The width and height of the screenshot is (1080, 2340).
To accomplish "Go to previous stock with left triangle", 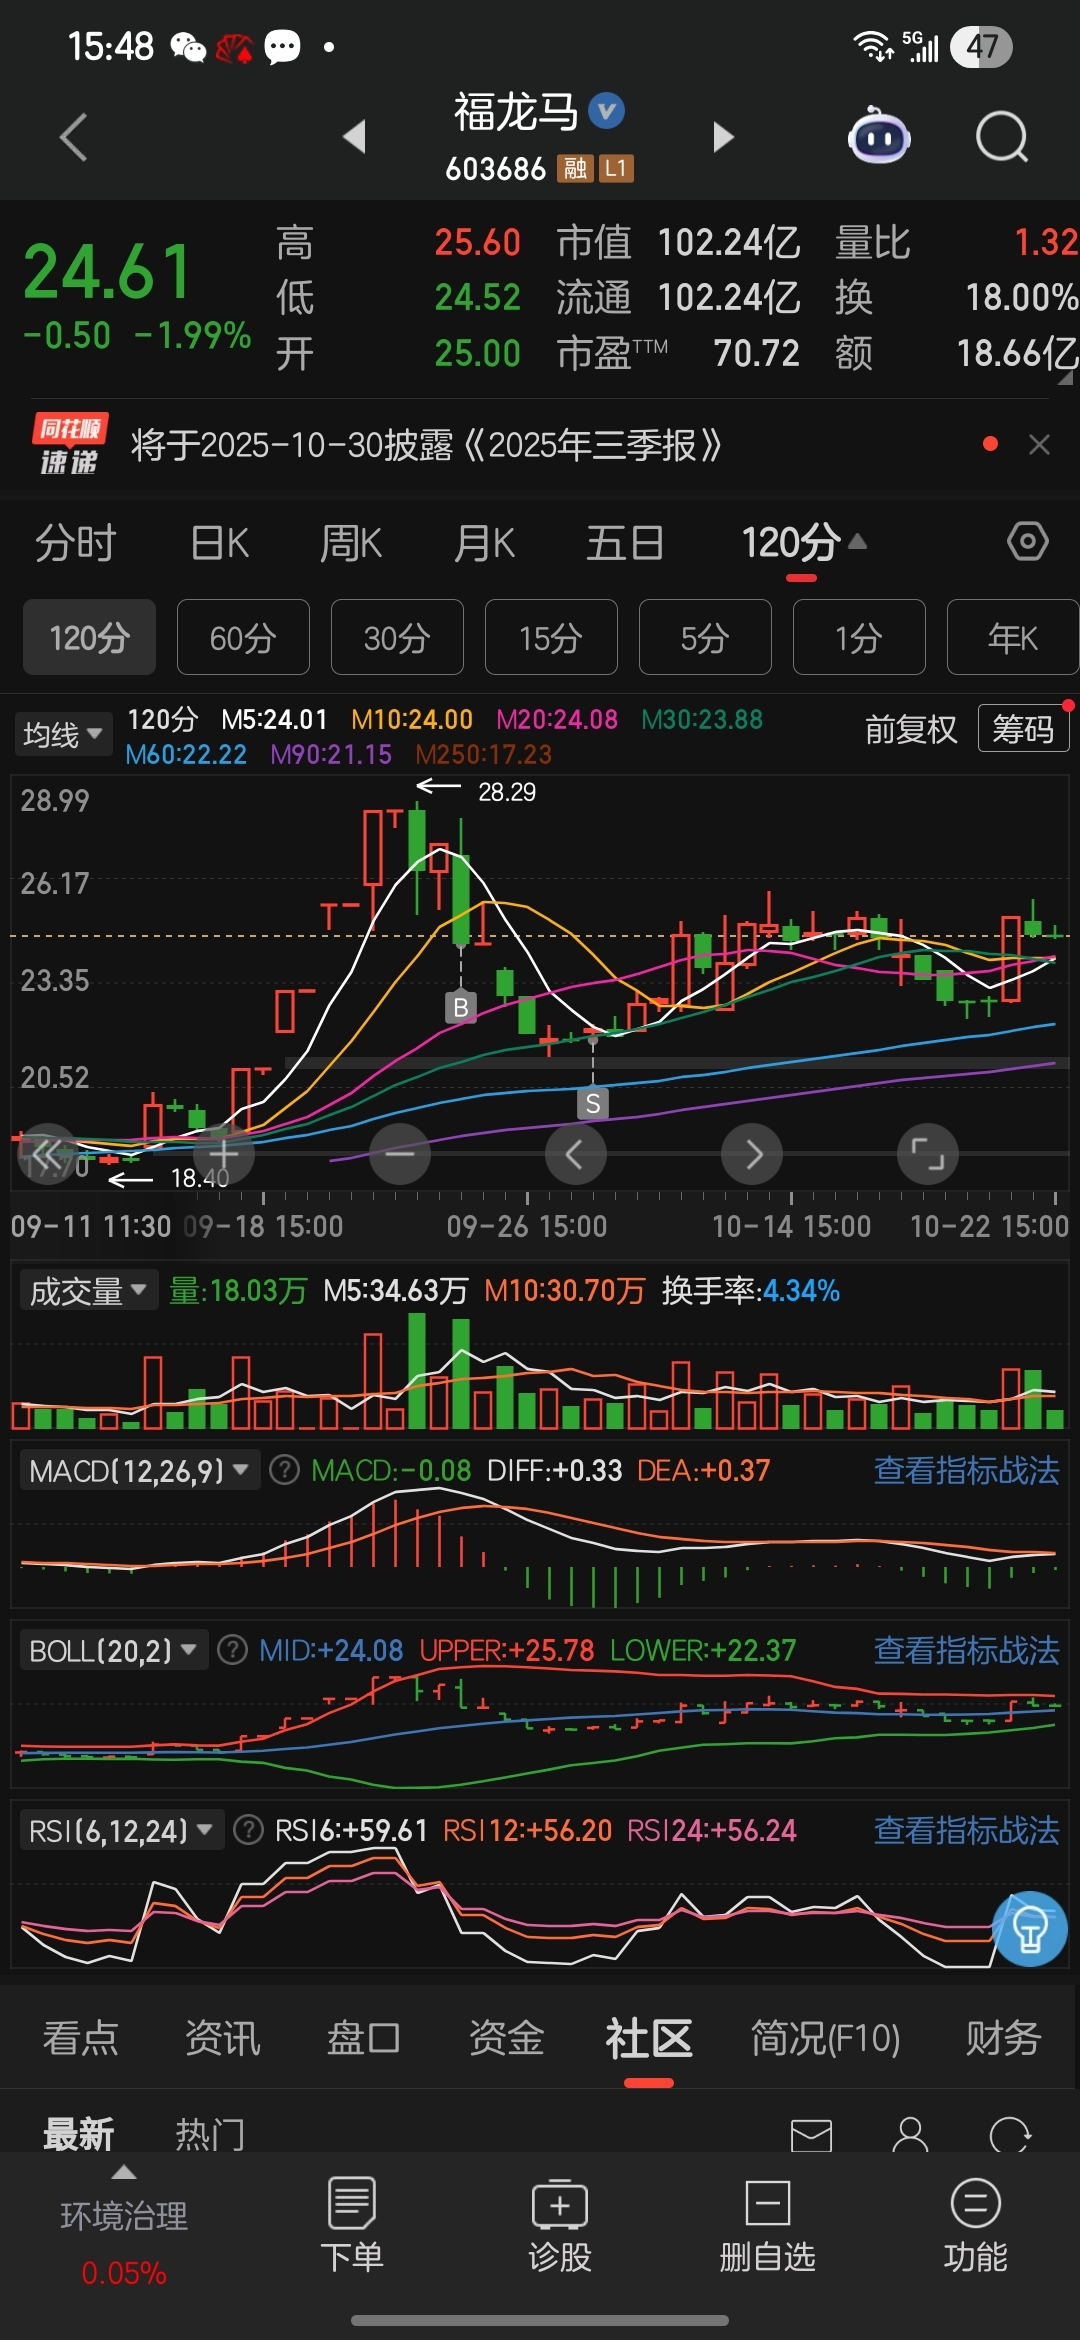I will [354, 137].
